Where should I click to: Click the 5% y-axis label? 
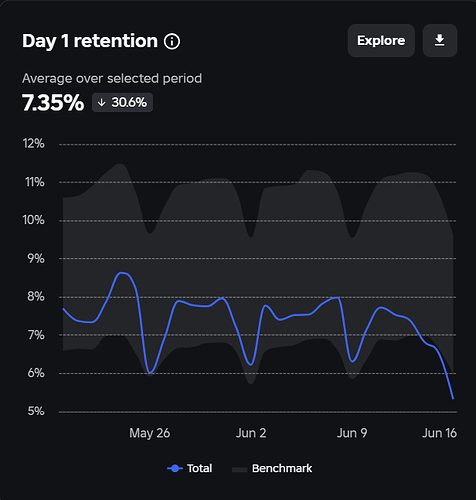pos(36,411)
